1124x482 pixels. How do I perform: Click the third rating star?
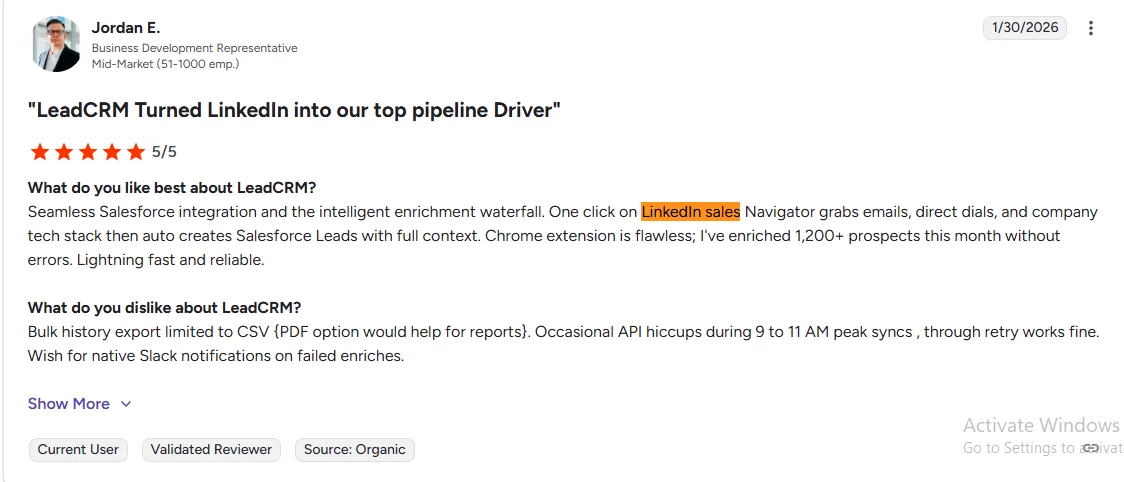[x=88, y=152]
